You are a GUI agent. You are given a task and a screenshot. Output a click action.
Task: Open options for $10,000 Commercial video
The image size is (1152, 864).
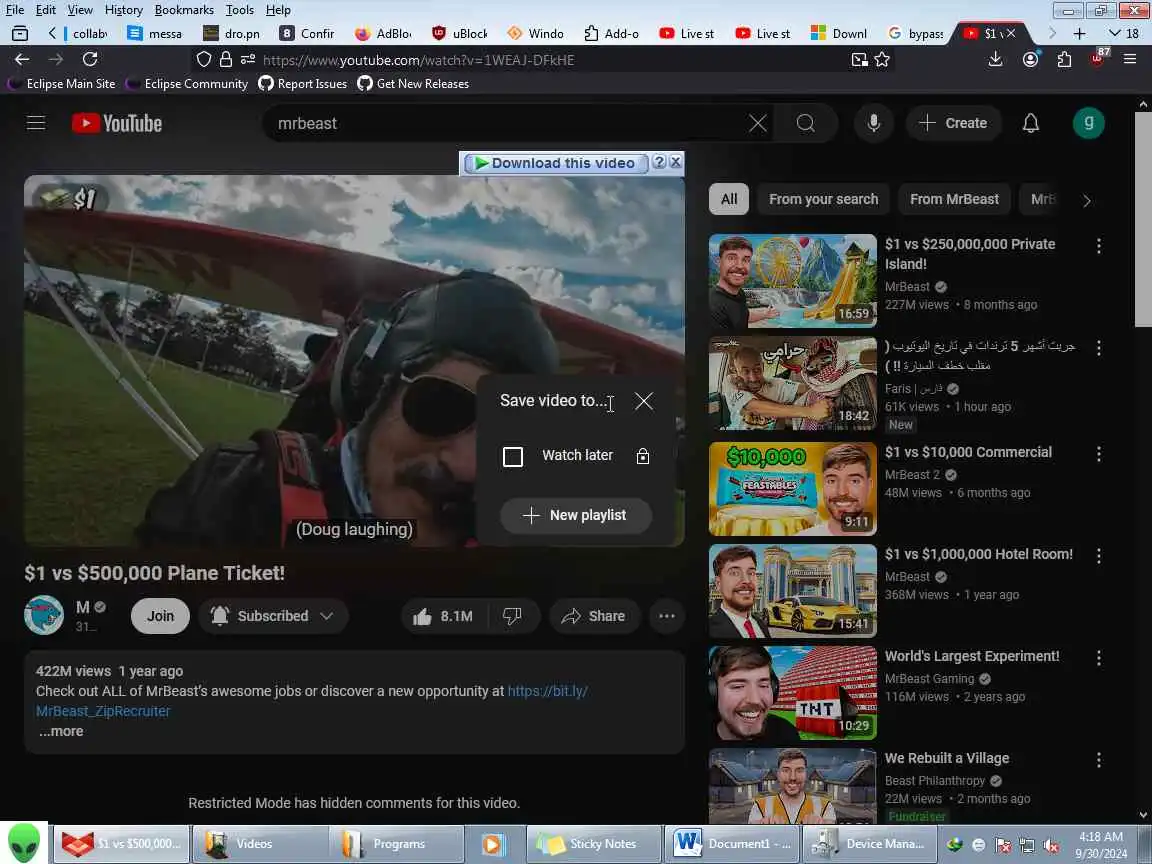click(x=1098, y=454)
